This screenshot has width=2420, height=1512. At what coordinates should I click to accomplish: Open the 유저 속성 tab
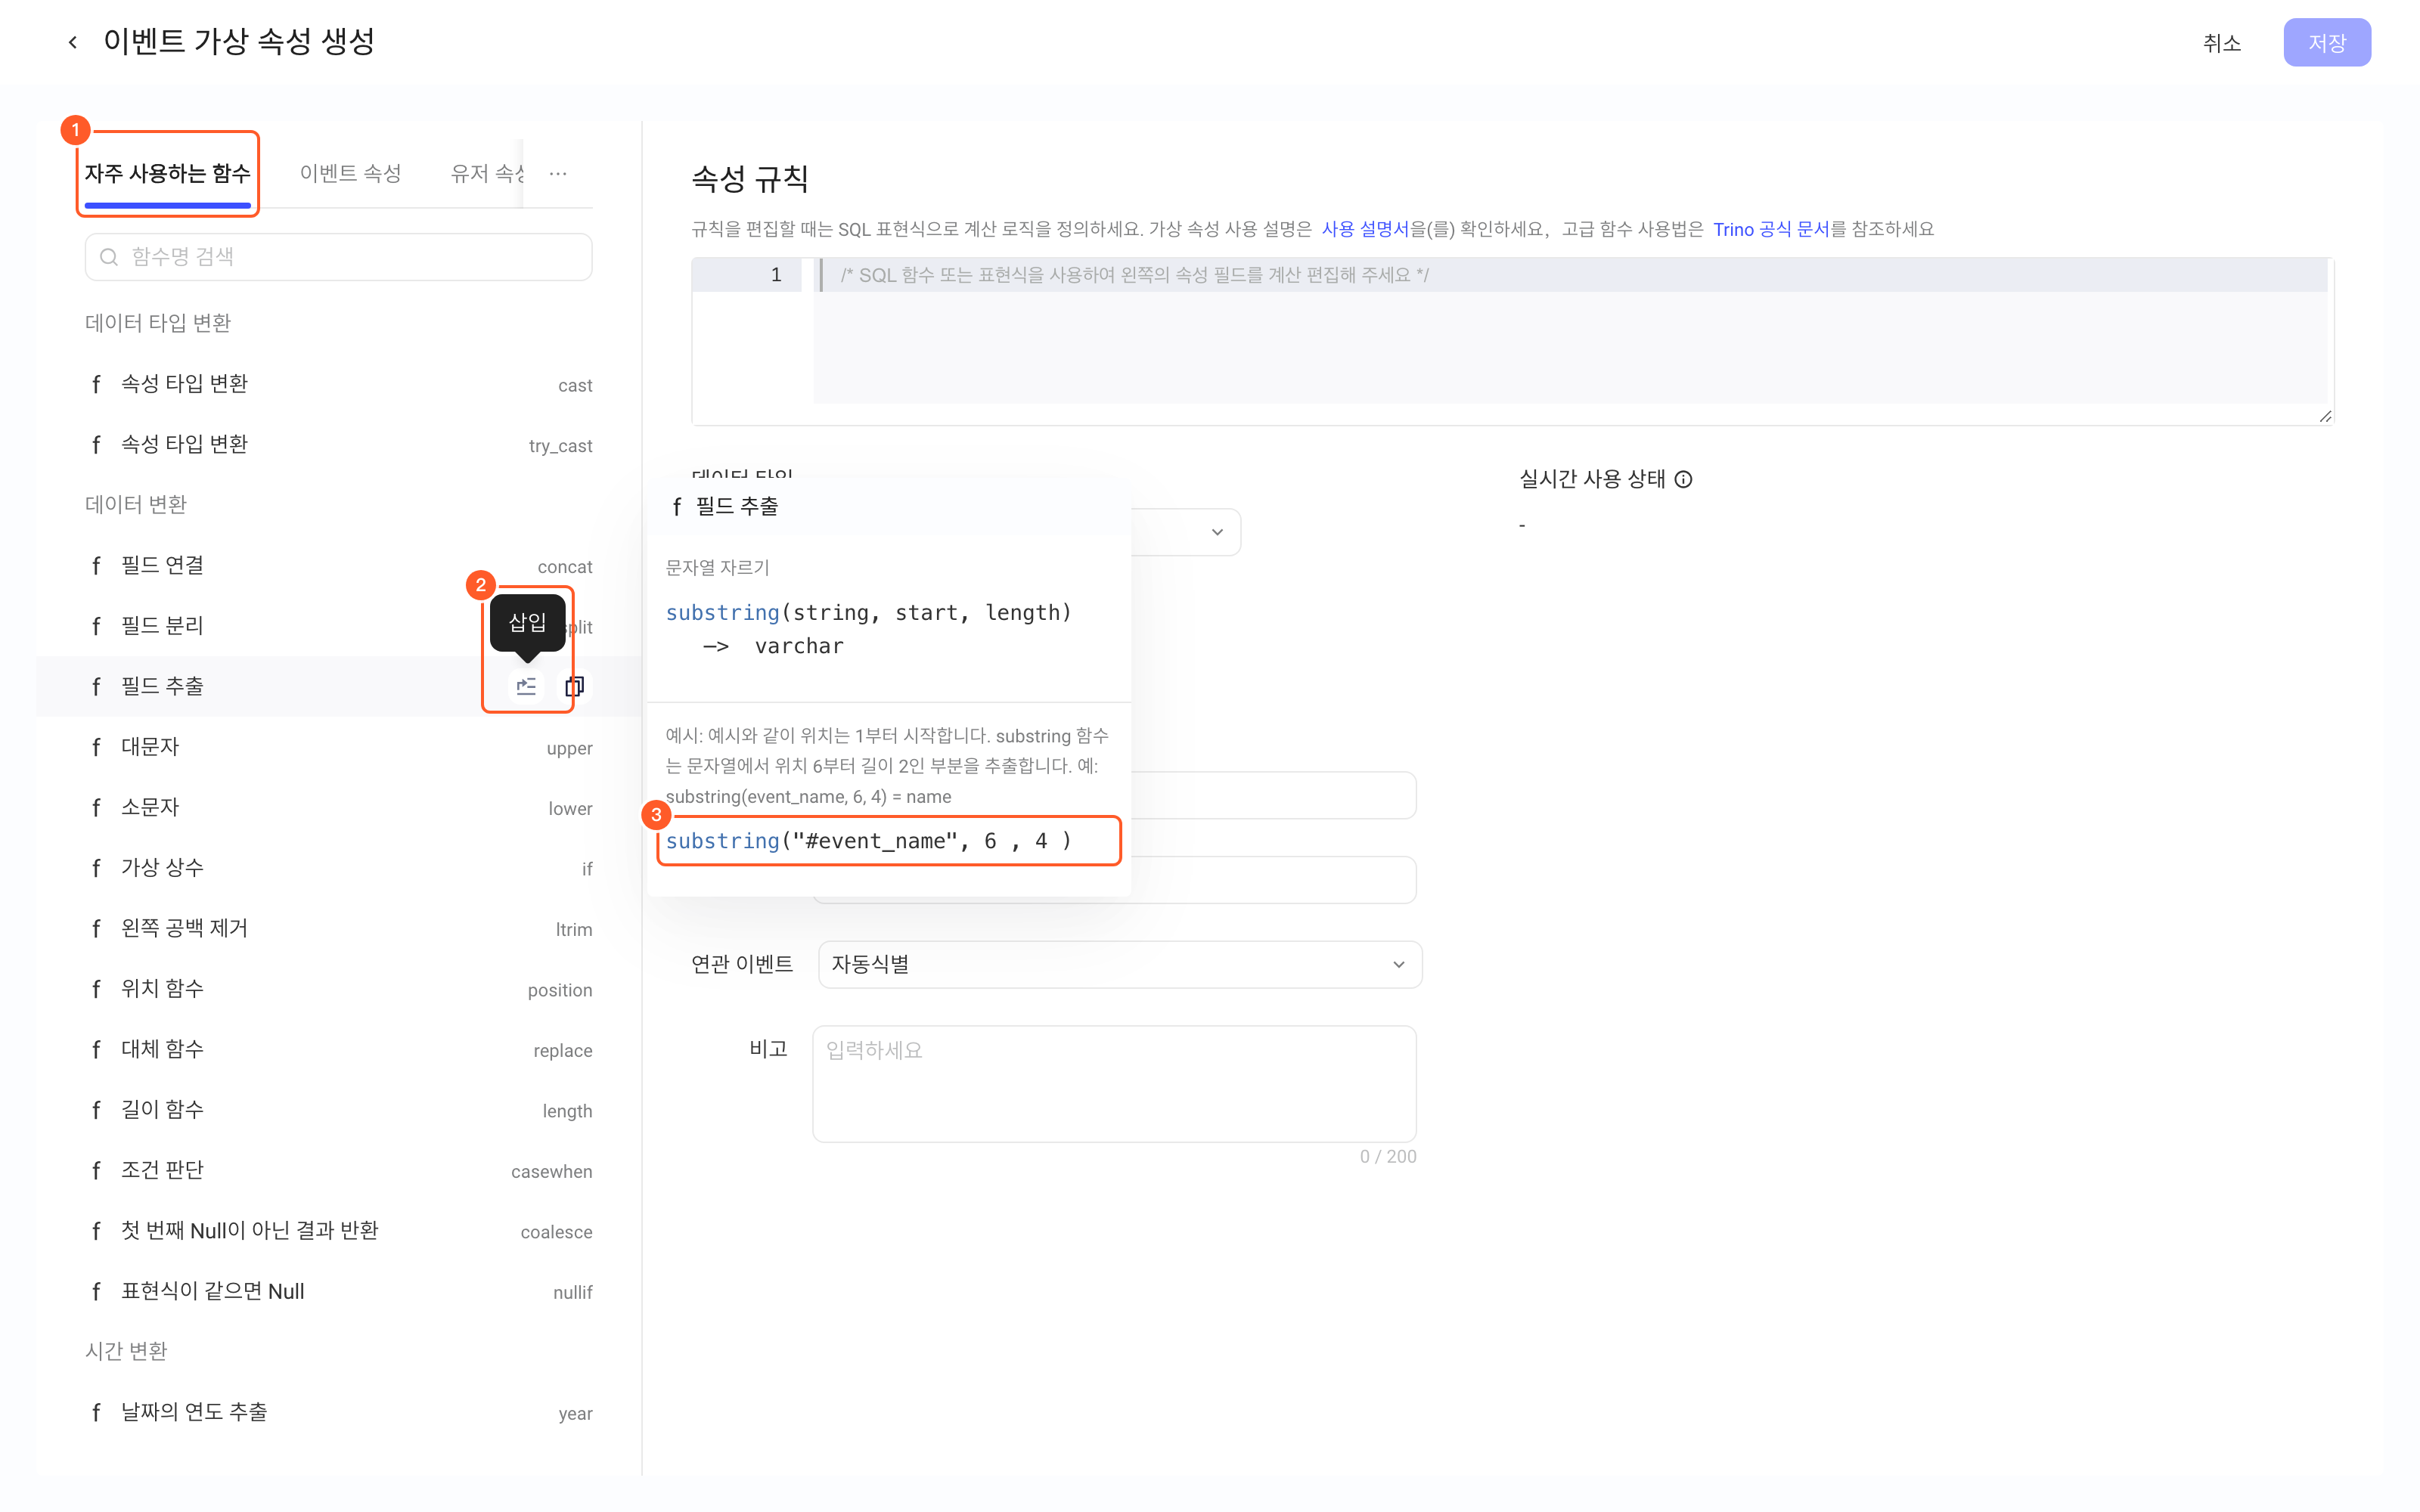[x=488, y=173]
